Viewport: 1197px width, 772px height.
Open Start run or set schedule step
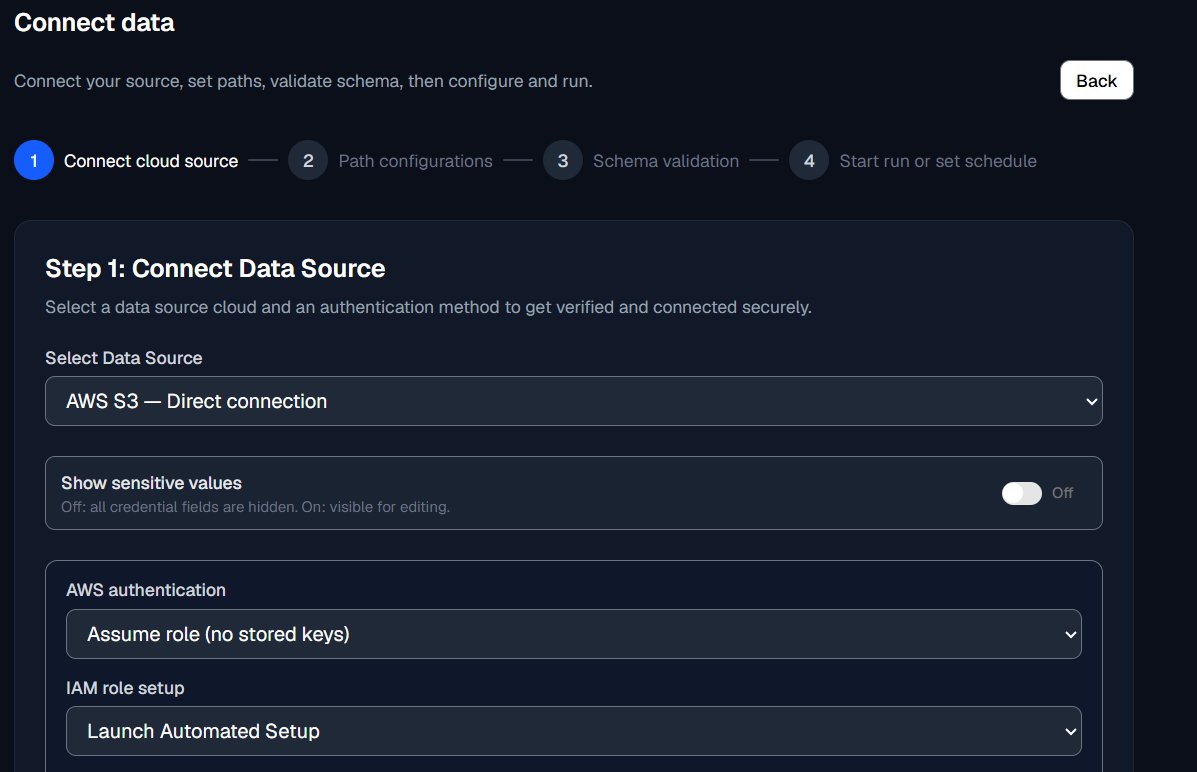[937, 161]
